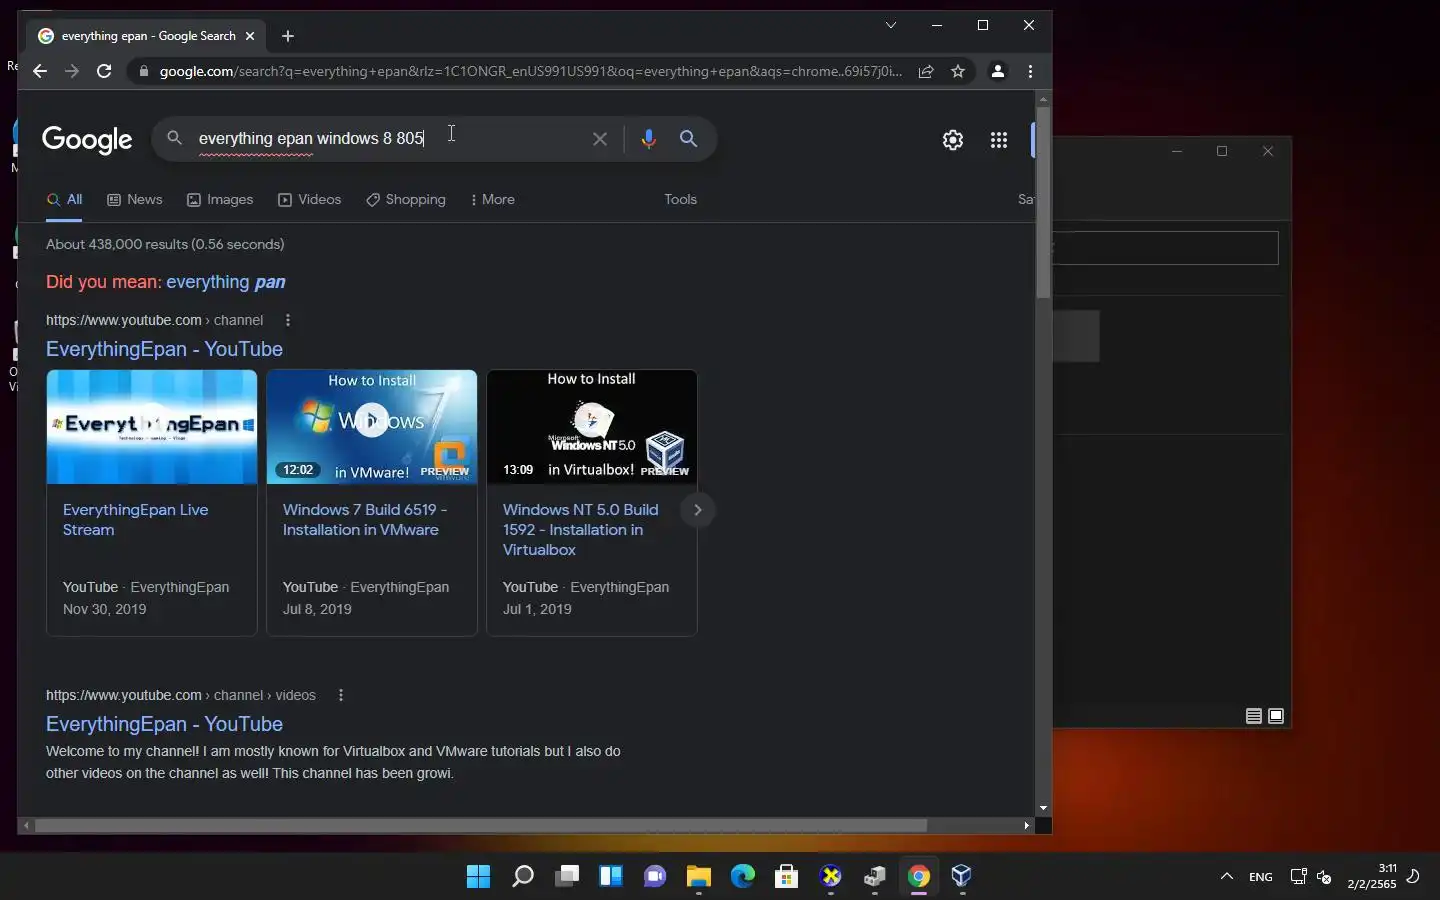The width and height of the screenshot is (1440, 900).
Task: Play Windows 7 Build 6519 video thumbnail
Action: click(x=372, y=427)
